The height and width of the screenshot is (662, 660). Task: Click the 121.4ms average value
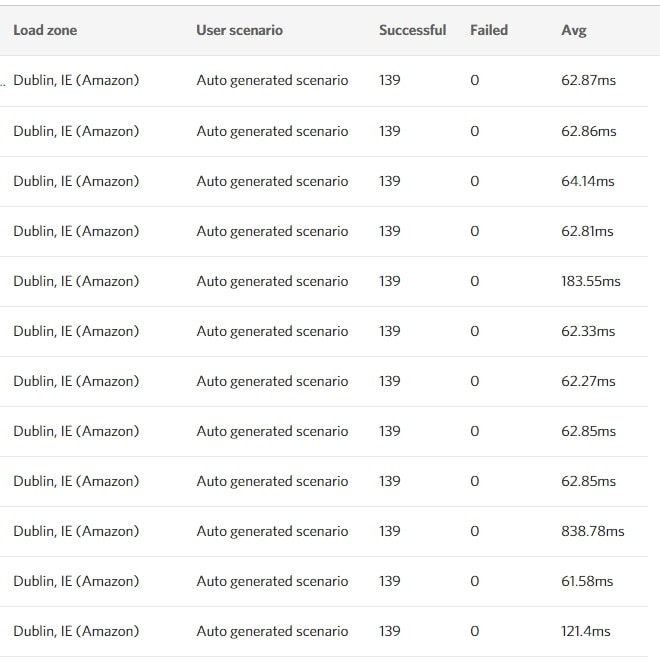(585, 631)
